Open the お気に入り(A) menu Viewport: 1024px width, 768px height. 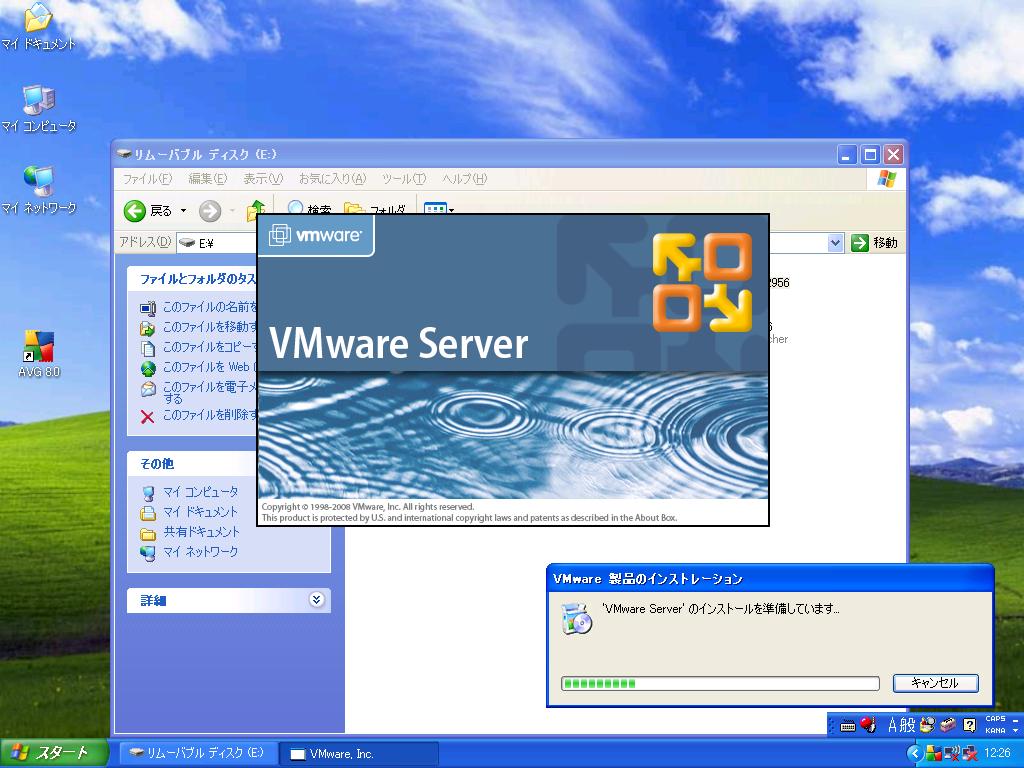pos(332,179)
